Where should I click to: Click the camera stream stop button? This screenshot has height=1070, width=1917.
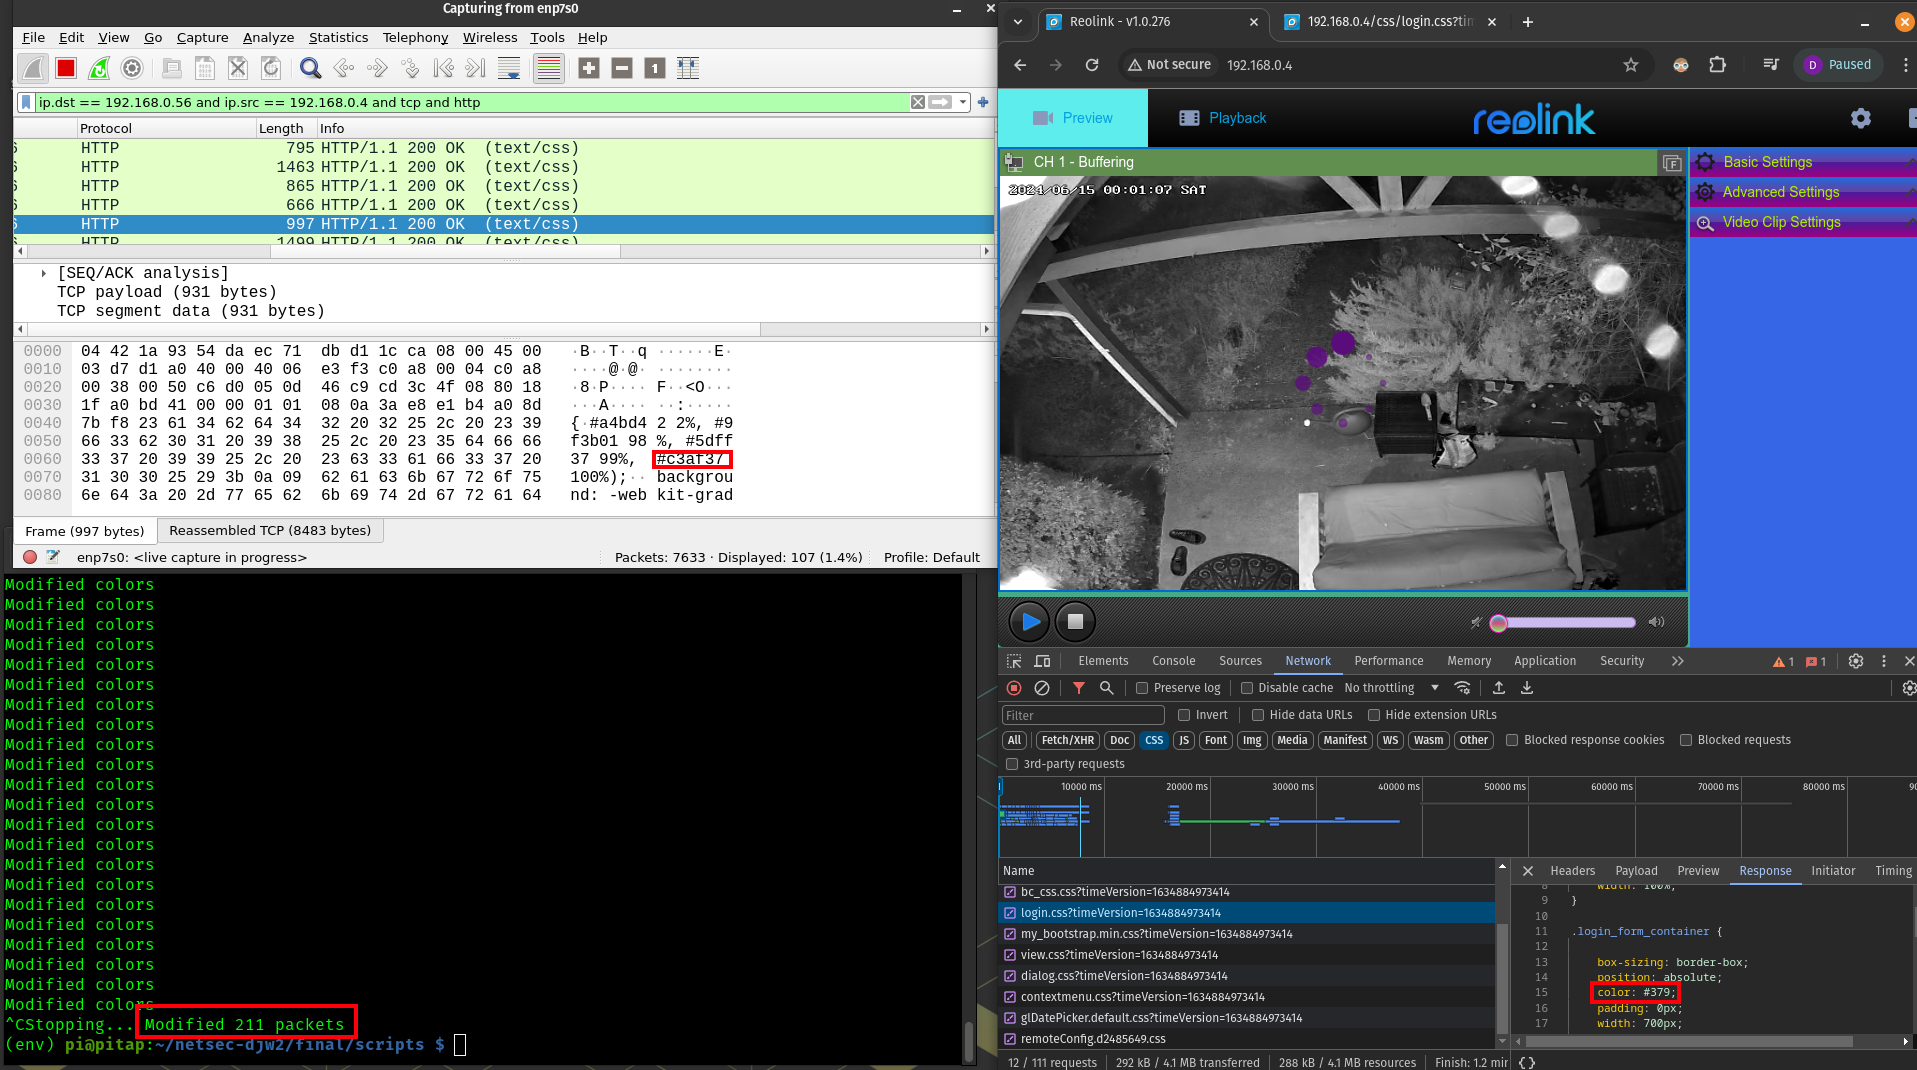pos(1075,621)
